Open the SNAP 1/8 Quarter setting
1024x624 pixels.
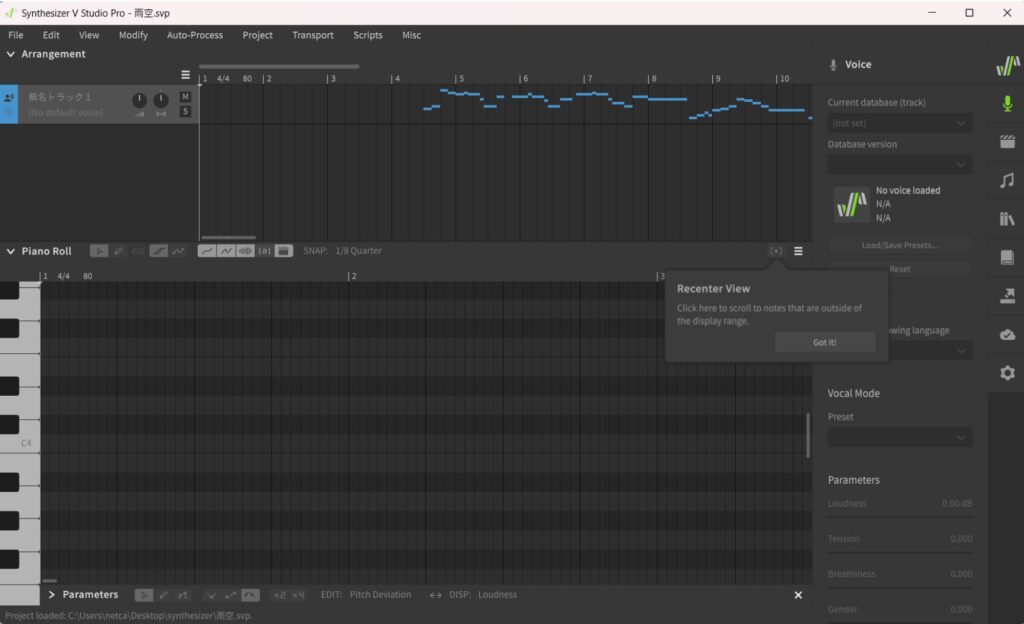[343, 251]
